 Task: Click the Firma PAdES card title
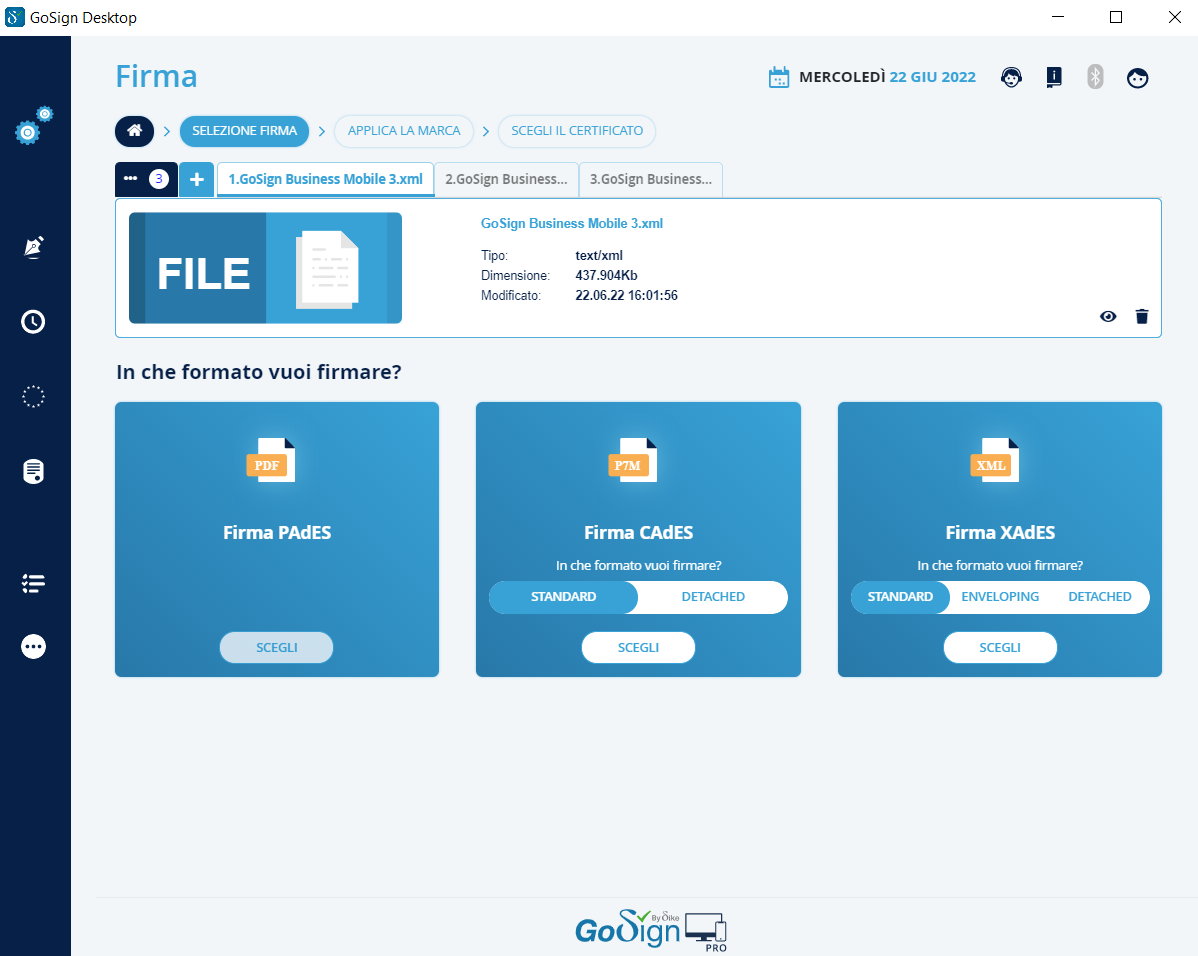tap(277, 533)
